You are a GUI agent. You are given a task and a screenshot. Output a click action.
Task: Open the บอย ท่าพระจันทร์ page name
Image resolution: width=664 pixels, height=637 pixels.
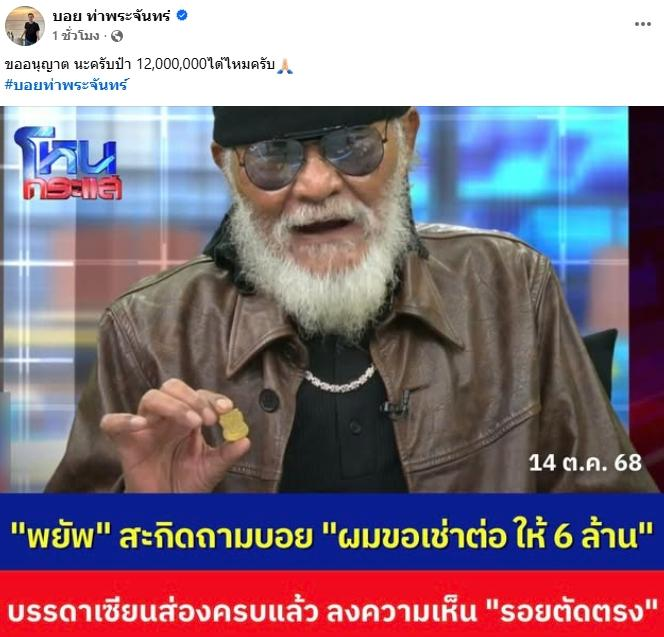point(111,16)
